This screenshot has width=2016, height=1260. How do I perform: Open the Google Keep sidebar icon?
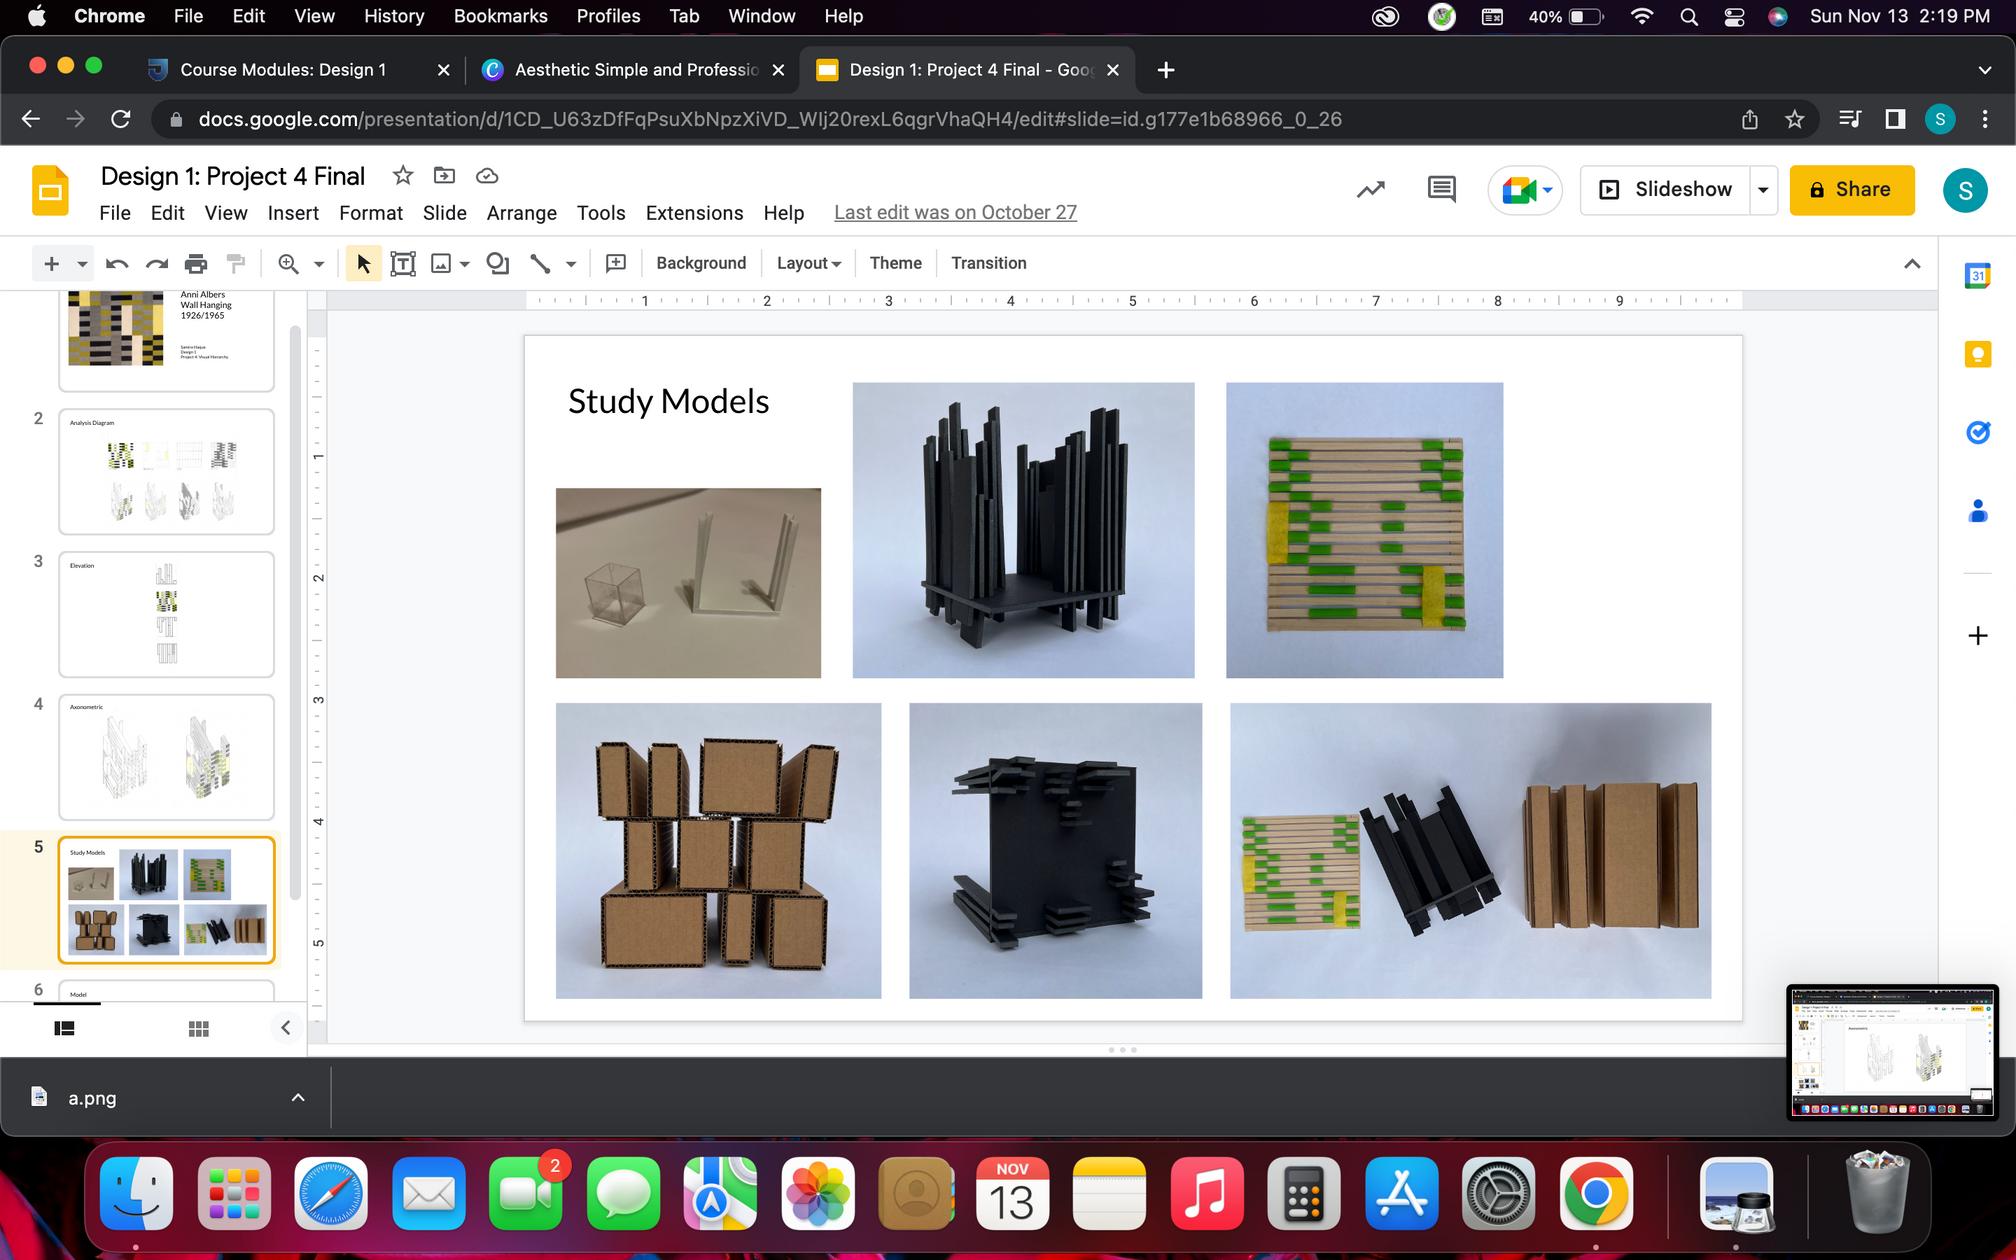(x=1977, y=354)
